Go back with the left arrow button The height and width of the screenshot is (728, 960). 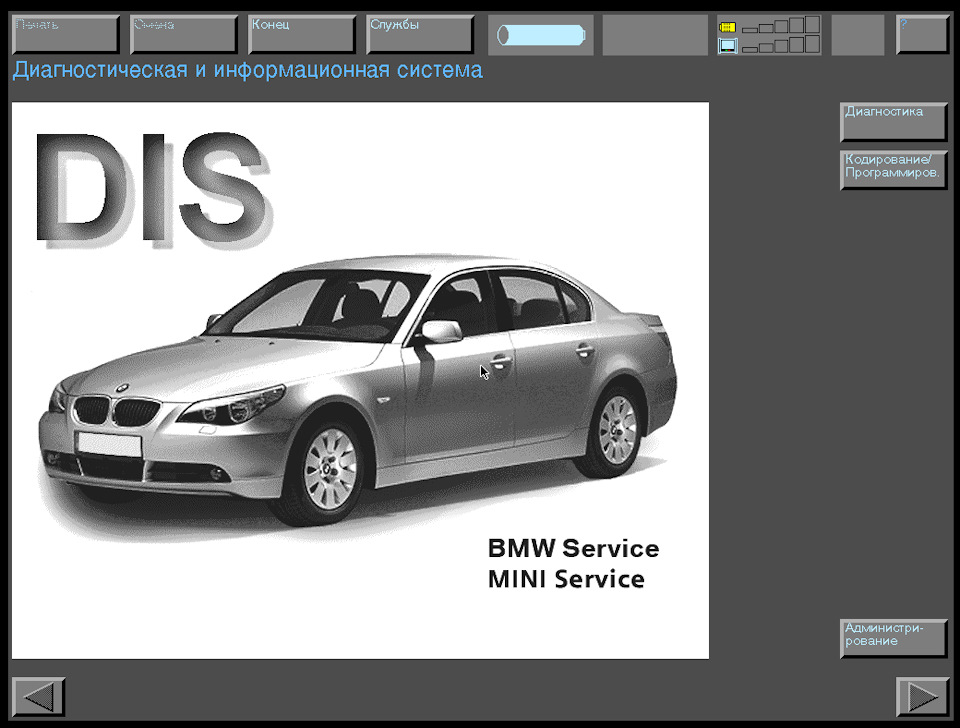(39, 696)
